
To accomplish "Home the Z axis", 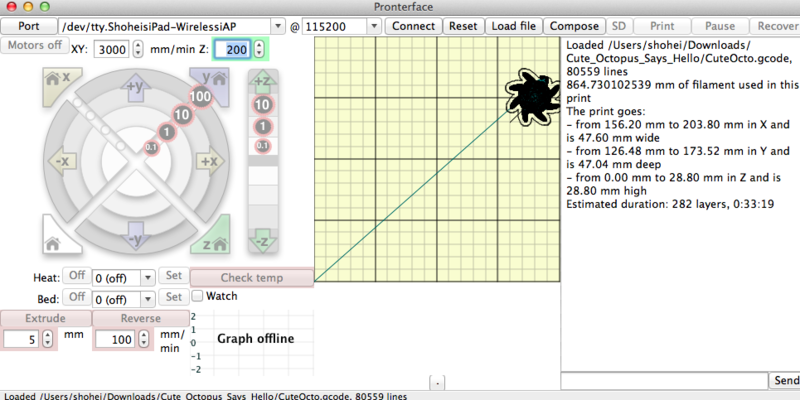I will pos(213,238).
